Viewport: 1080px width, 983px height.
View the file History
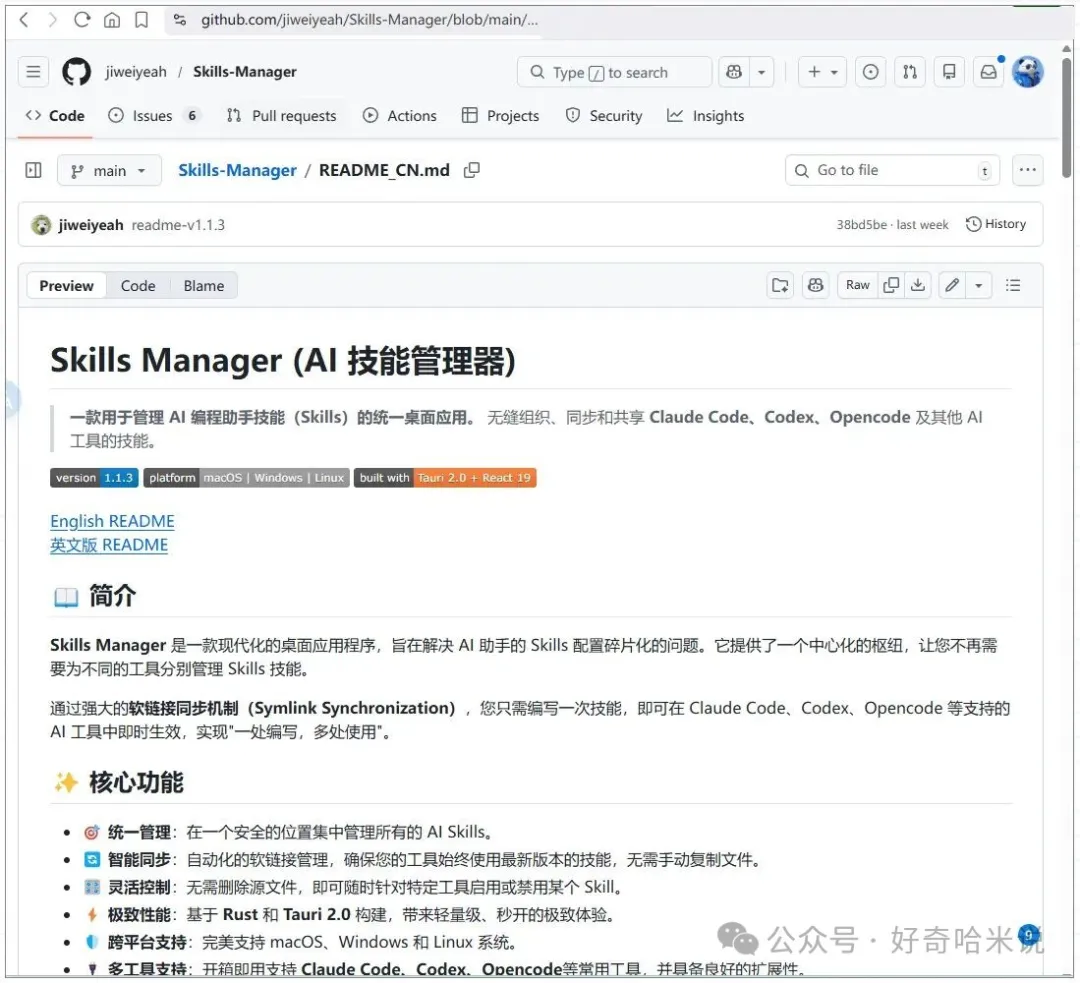point(996,224)
